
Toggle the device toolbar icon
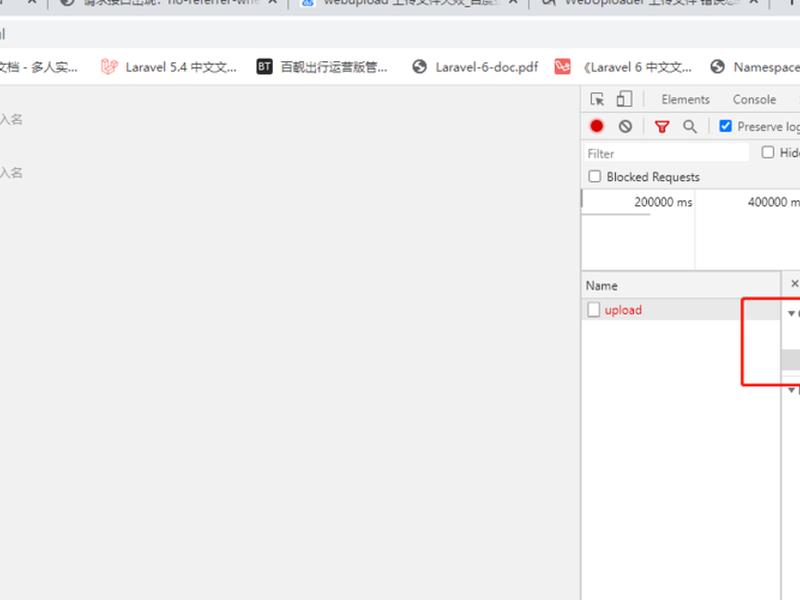pyautogui.click(x=624, y=99)
